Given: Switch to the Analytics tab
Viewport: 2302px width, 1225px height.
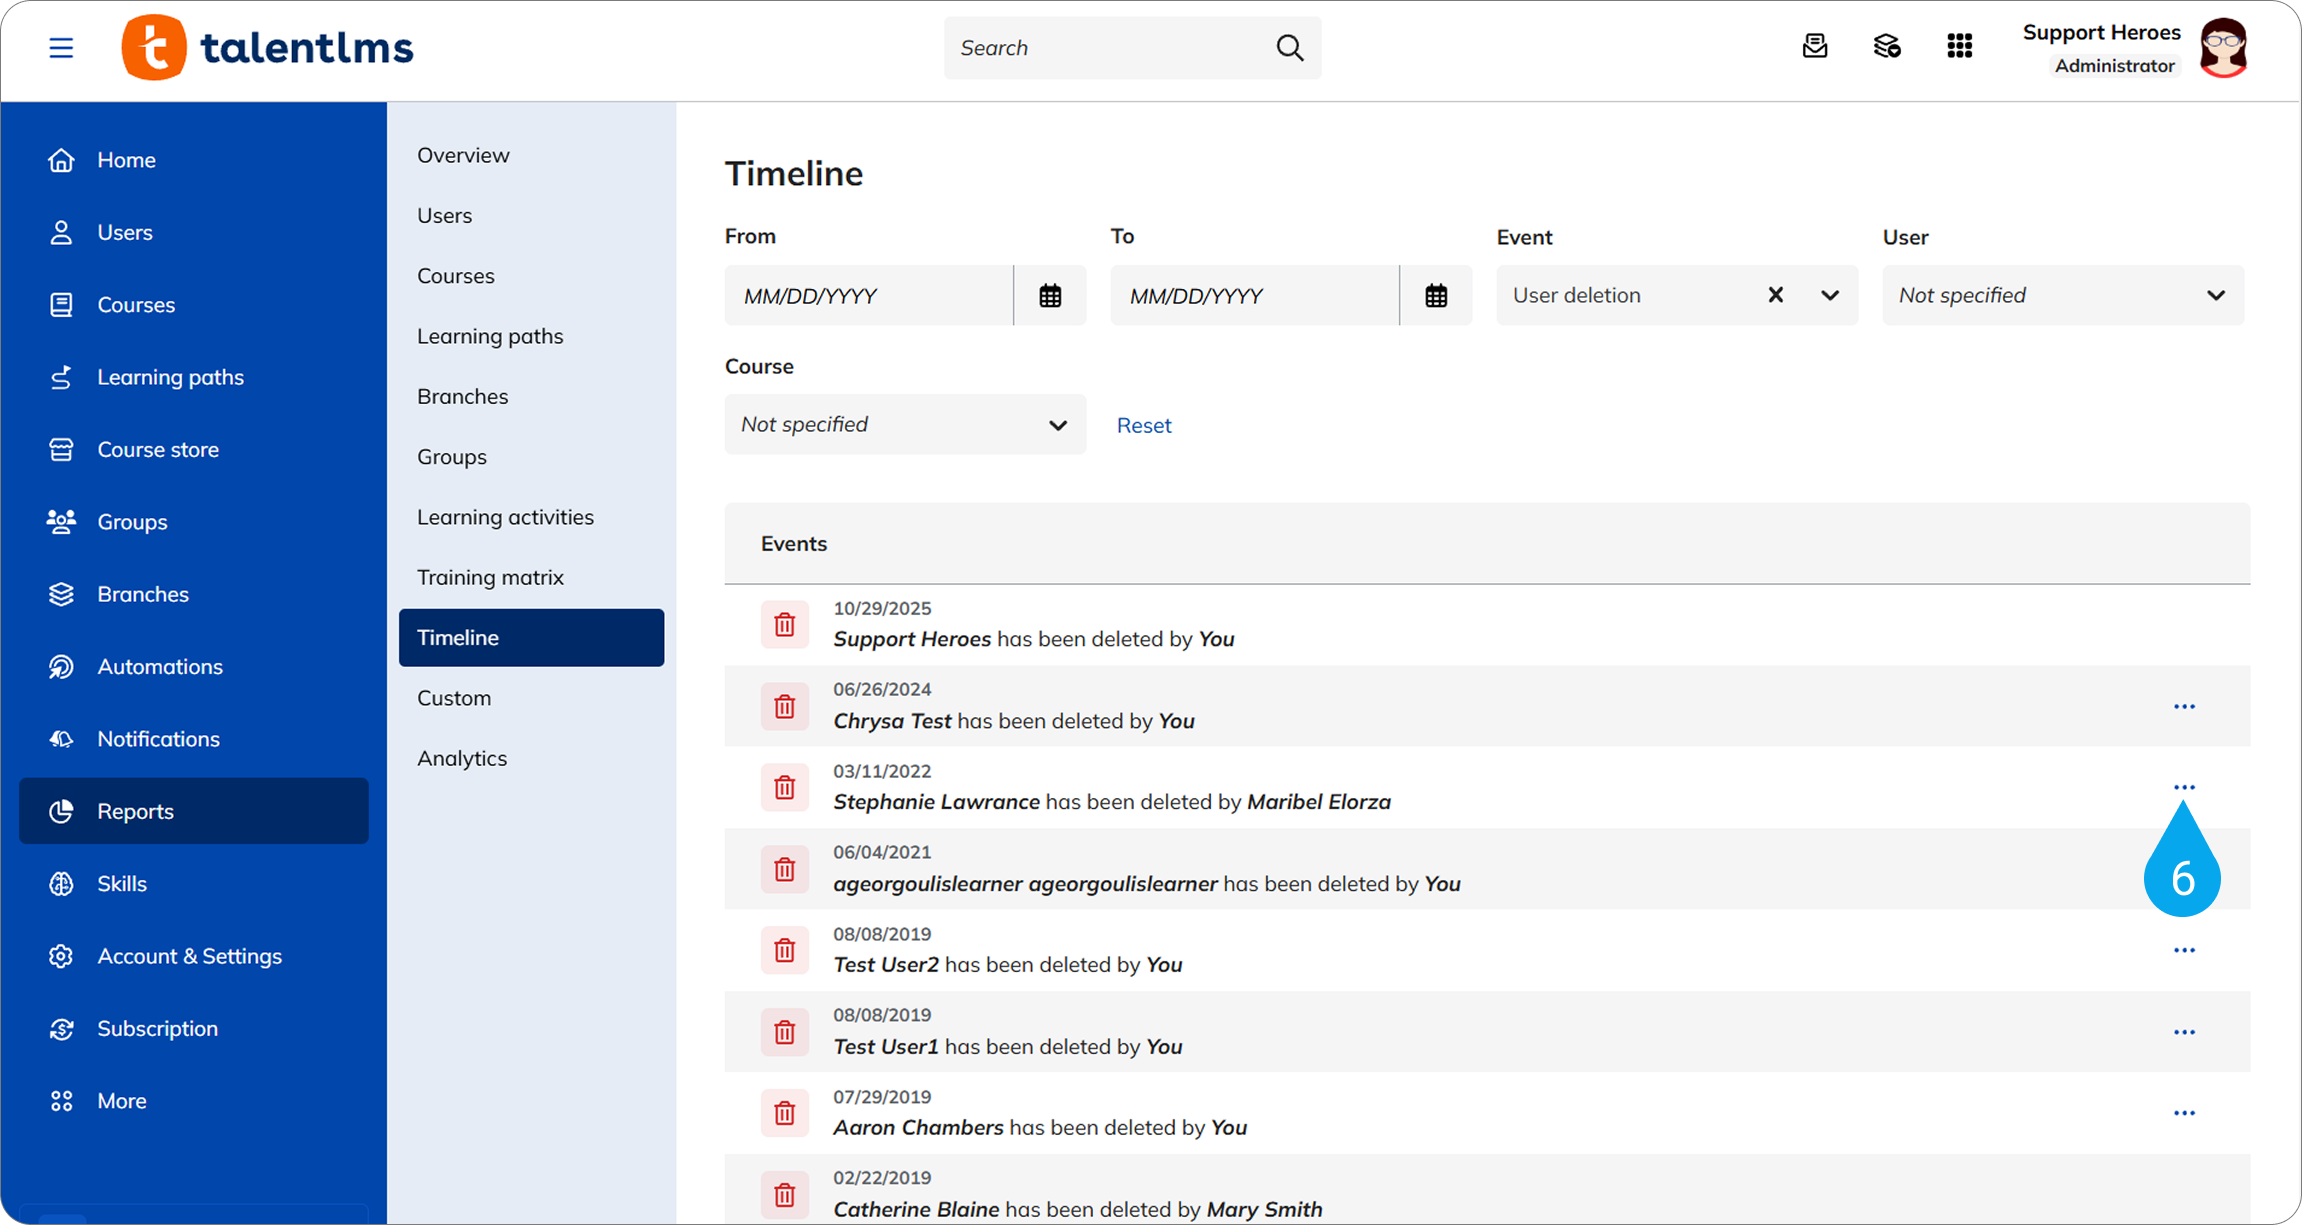Looking at the screenshot, I should 531,758.
